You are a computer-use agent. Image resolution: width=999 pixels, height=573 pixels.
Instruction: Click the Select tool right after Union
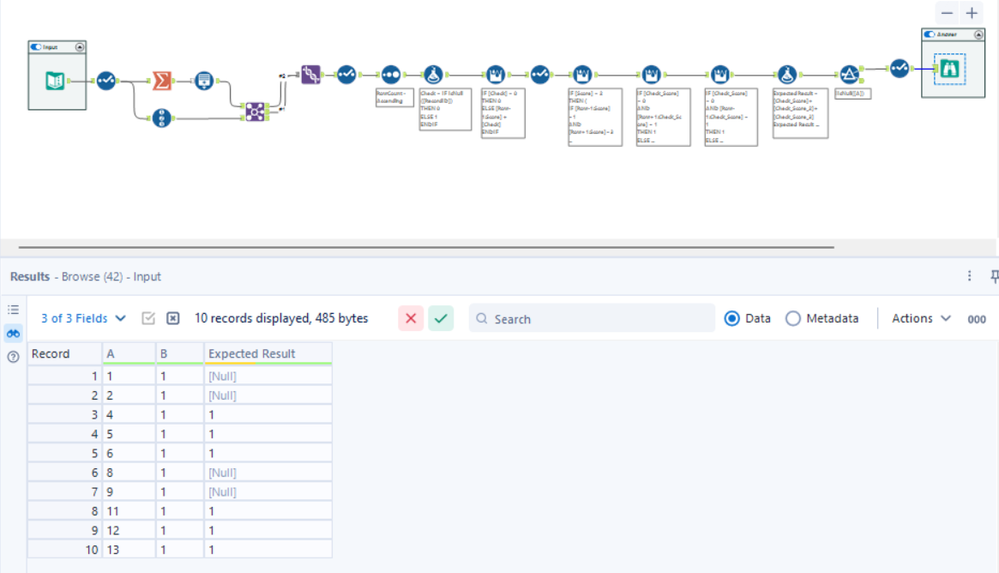point(347,75)
